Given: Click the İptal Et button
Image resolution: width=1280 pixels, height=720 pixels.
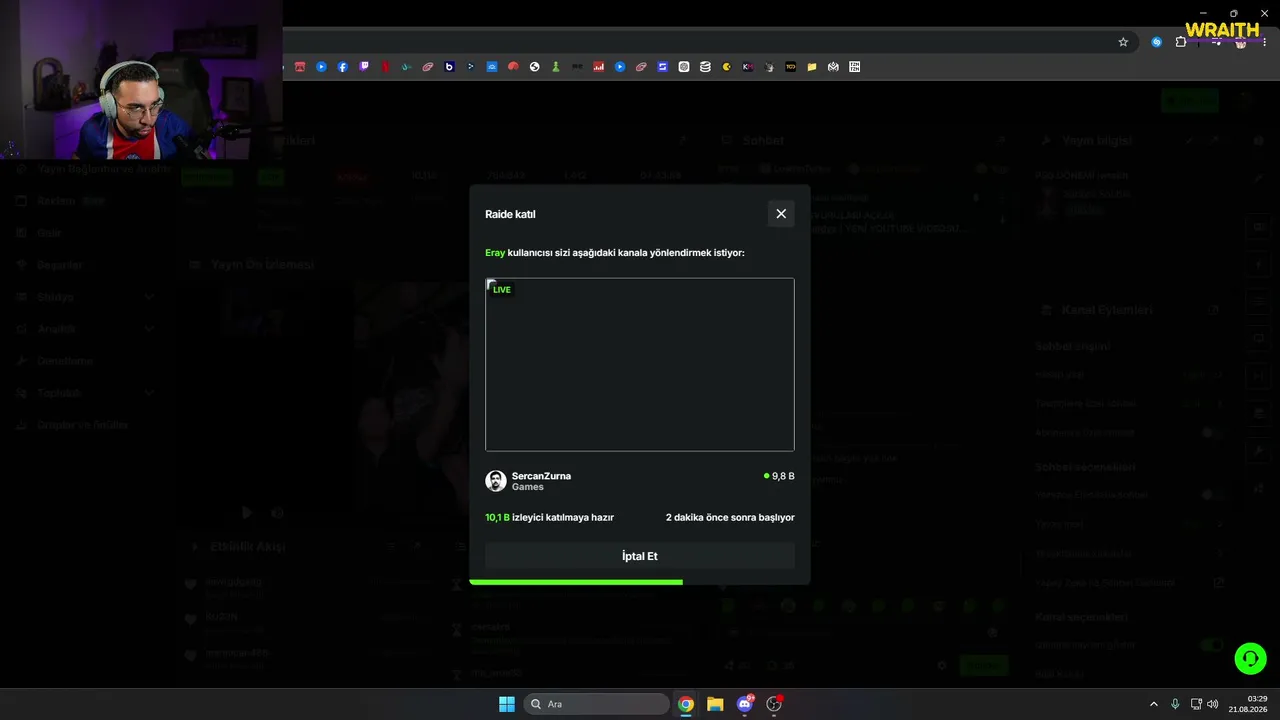Looking at the screenshot, I should coord(640,556).
